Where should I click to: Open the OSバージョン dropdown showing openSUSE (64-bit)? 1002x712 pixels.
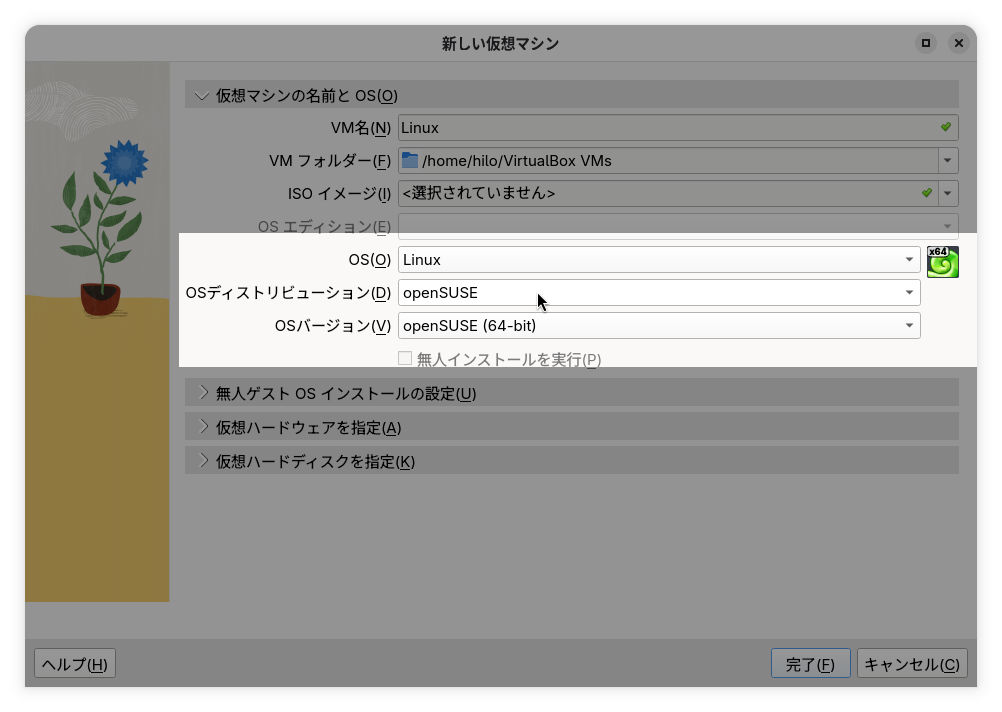(659, 325)
